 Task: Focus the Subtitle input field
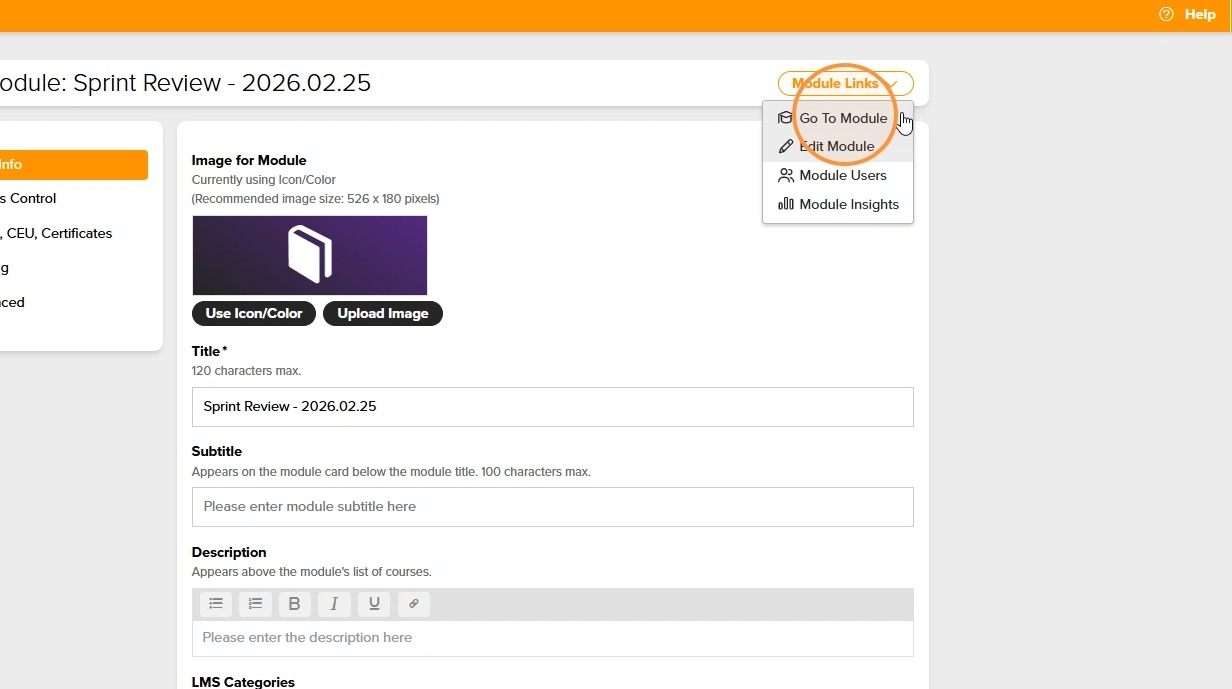click(553, 507)
